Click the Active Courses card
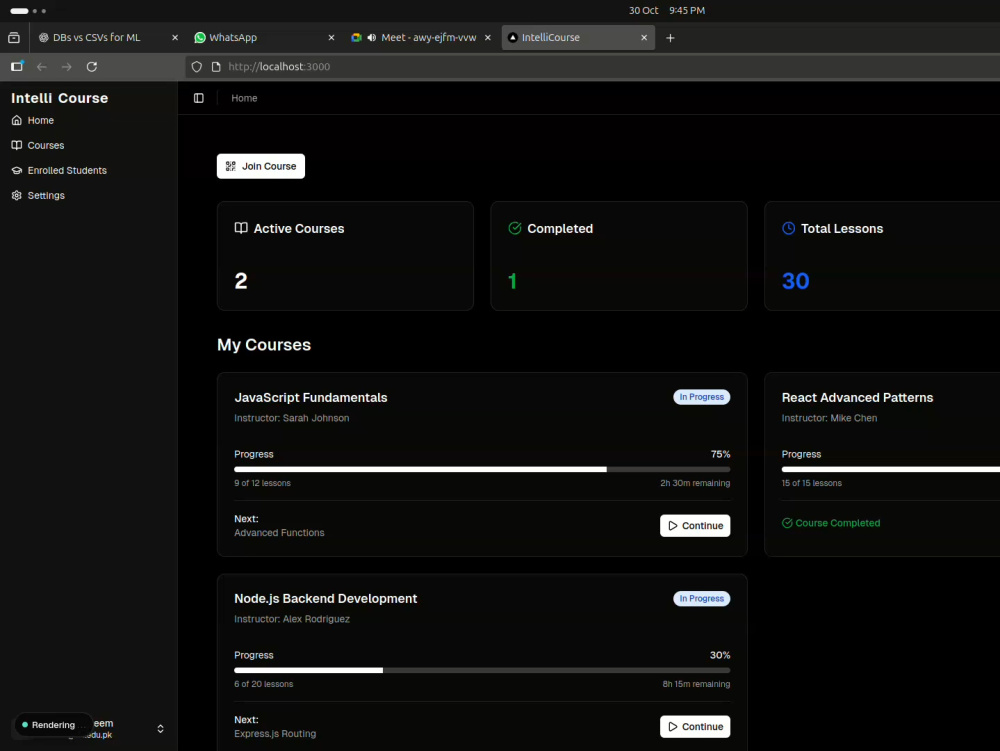This screenshot has height=751, width=1000. tap(345, 256)
